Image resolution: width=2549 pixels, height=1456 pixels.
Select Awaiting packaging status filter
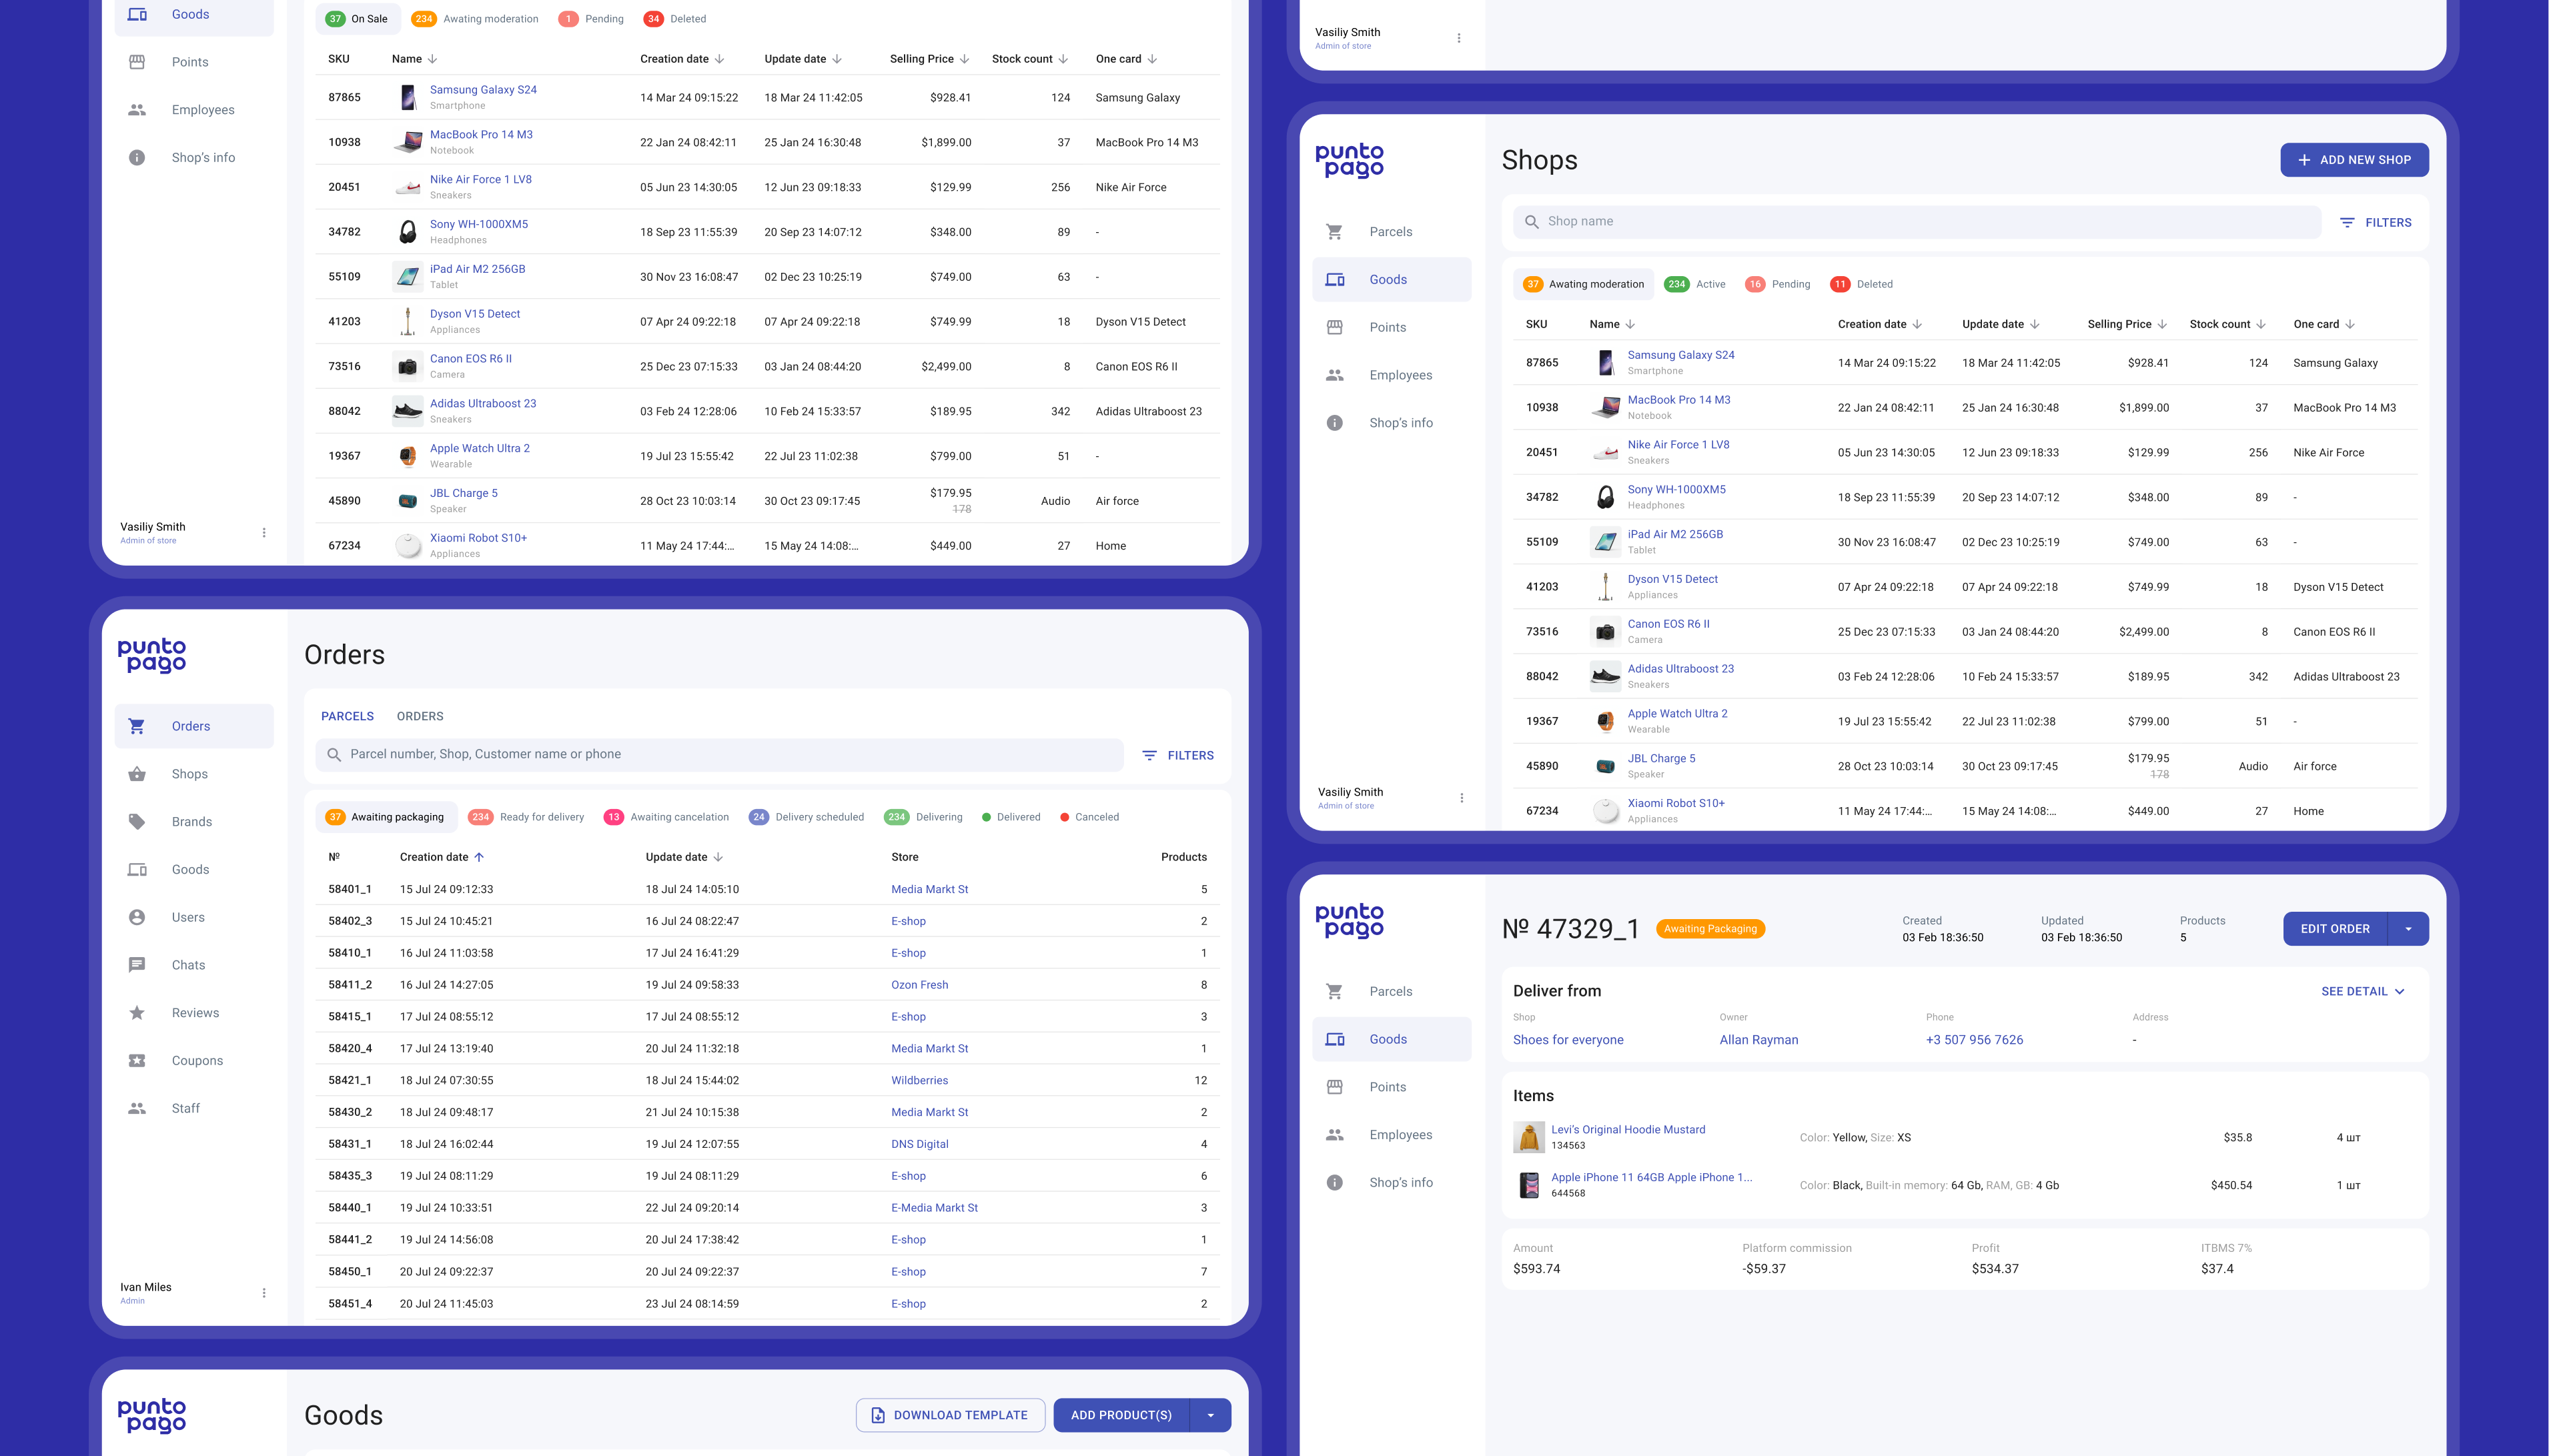pos(386,816)
